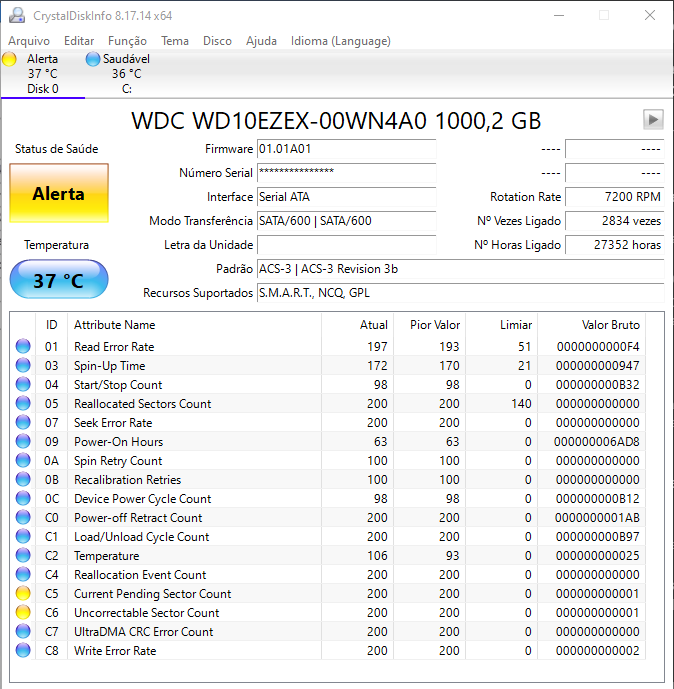
Task: Open the Arquivo menu
Action: tap(29, 41)
